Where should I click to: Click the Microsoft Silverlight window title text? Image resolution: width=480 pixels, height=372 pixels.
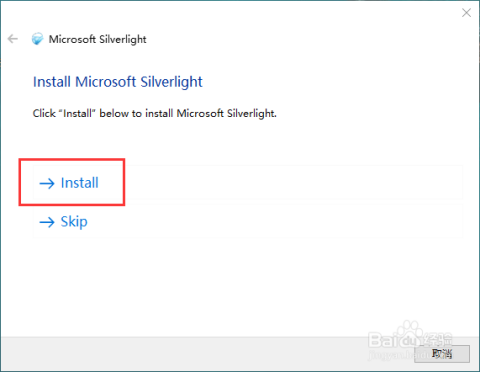click(x=97, y=39)
